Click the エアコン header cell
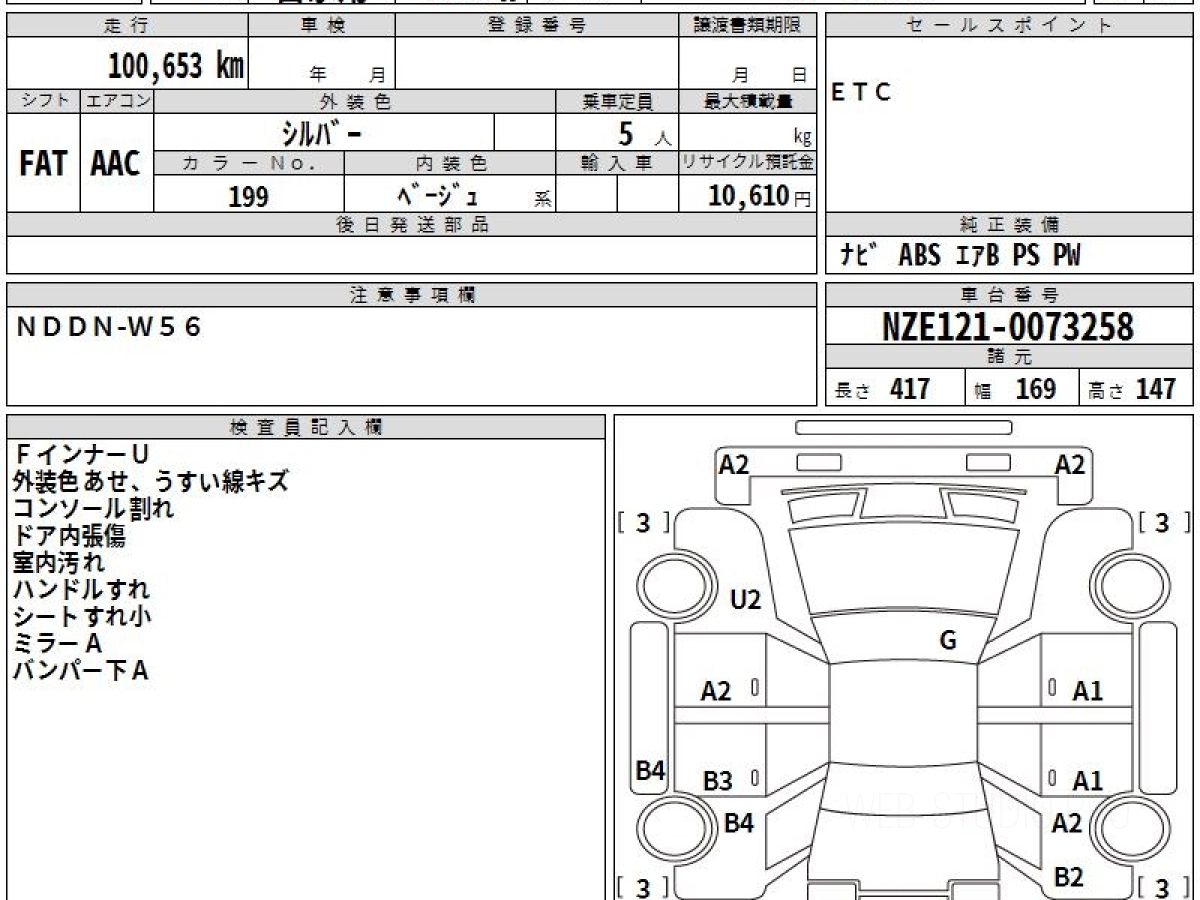This screenshot has height=900, width=1200. tap(117, 101)
